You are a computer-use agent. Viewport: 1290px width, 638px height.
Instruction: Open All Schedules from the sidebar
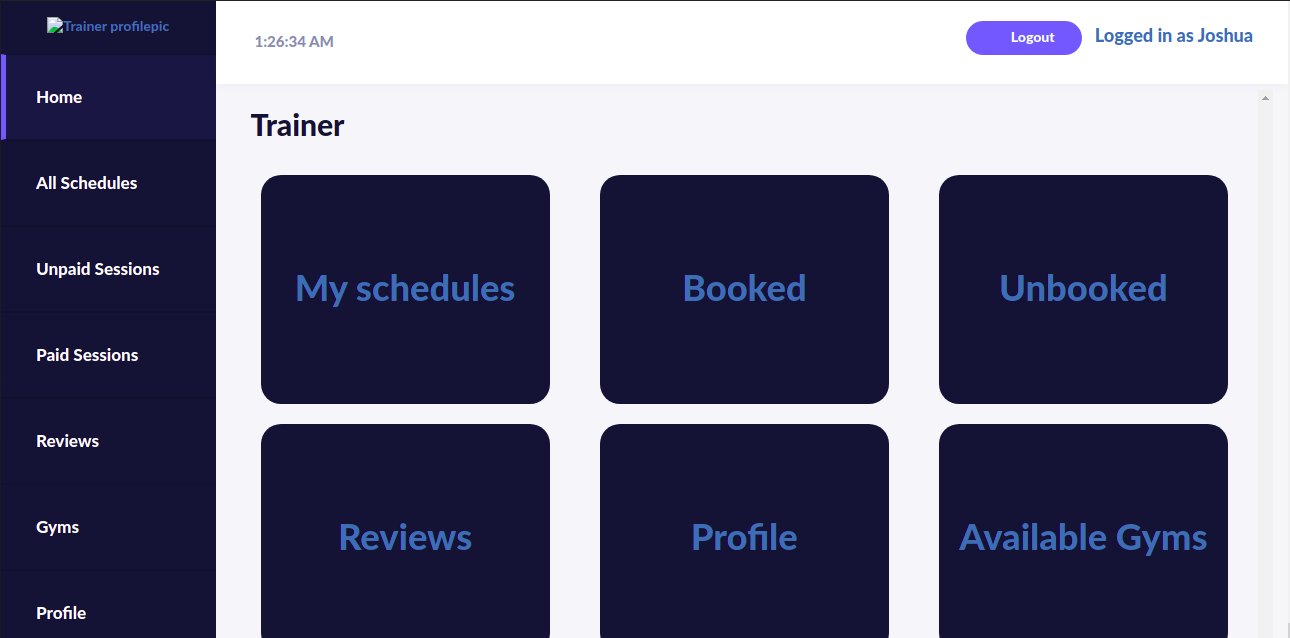pos(87,183)
